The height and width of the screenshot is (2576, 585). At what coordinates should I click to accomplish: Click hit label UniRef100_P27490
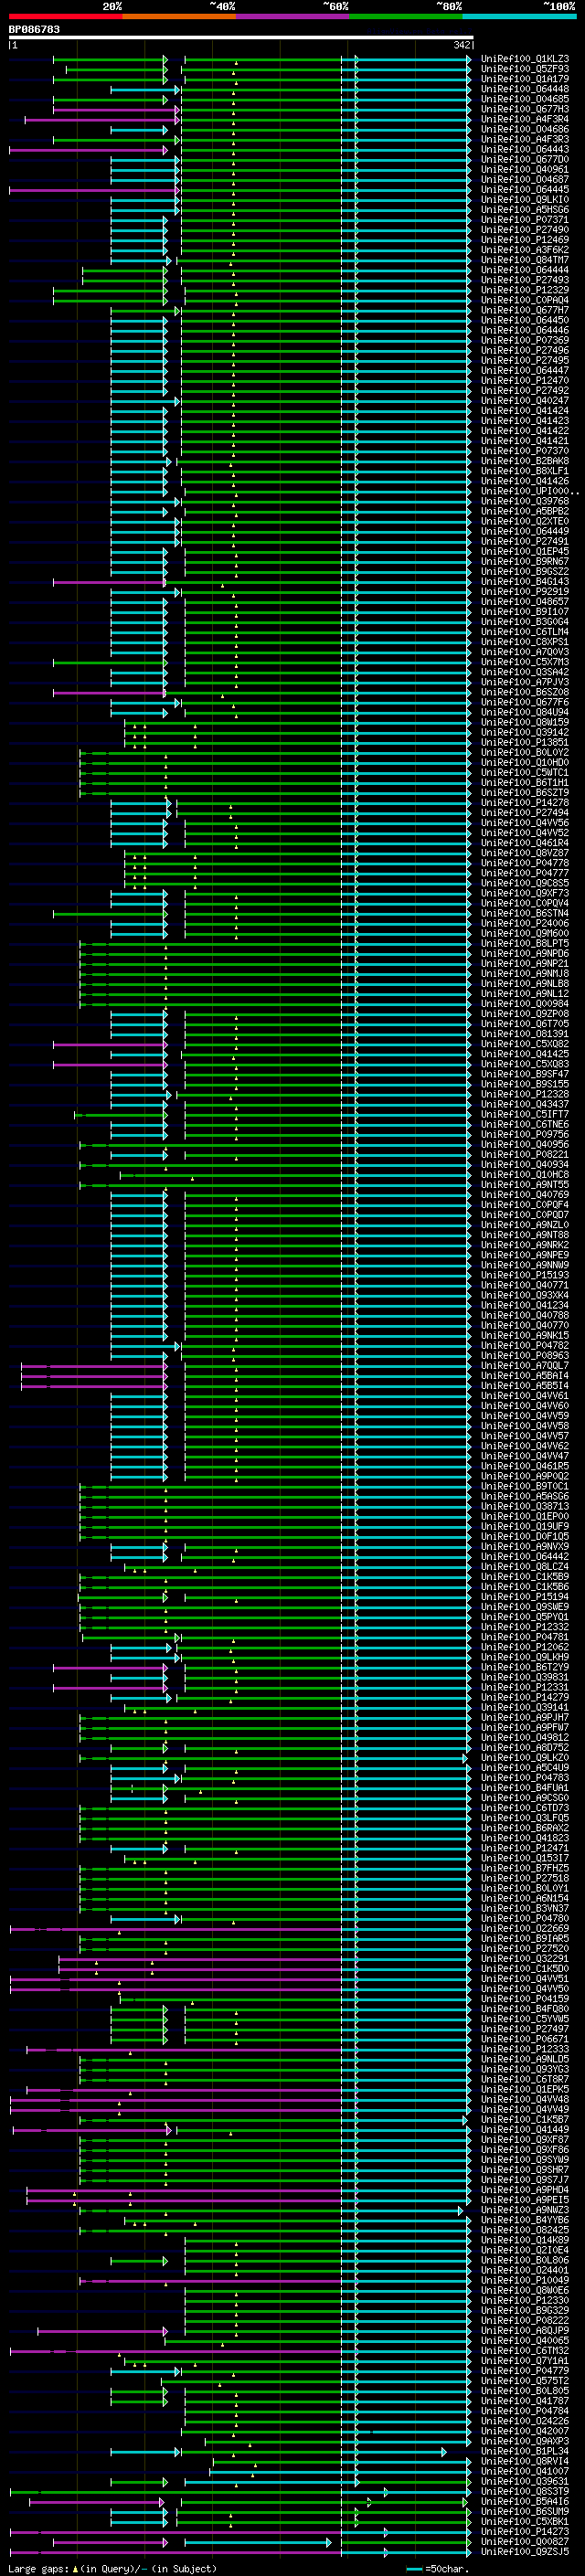(x=525, y=230)
